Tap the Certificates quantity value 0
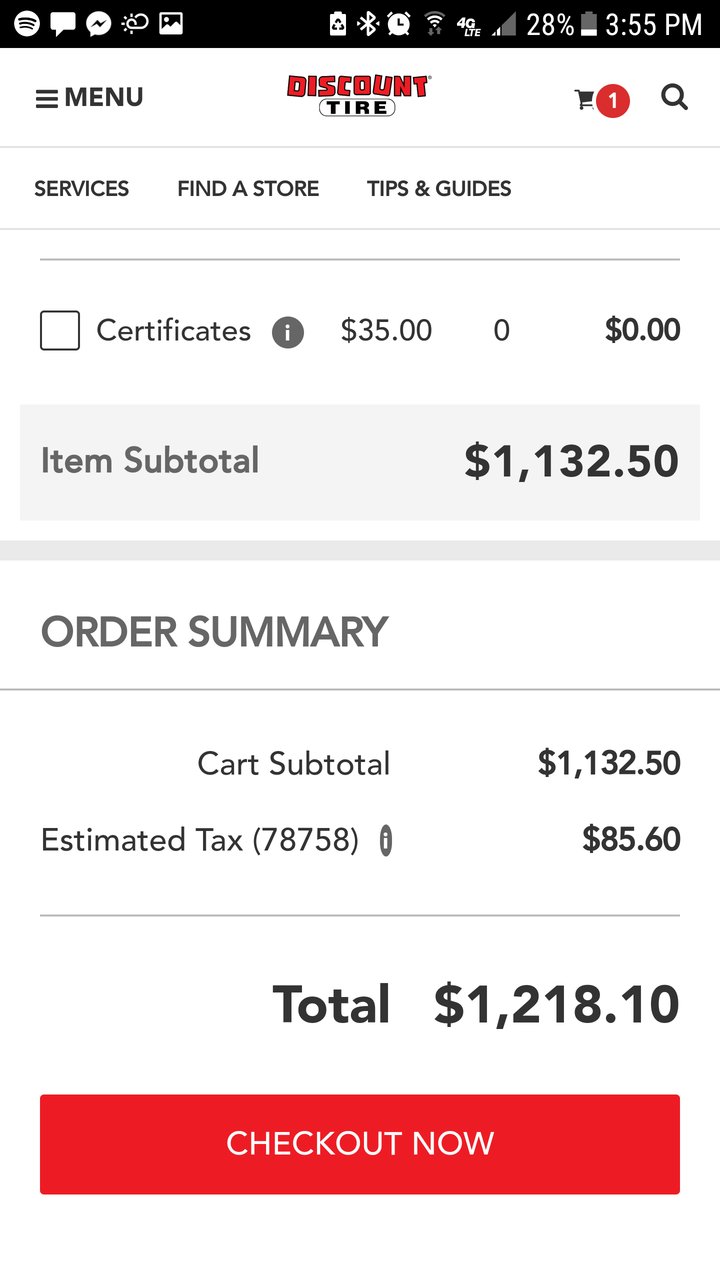The height and width of the screenshot is (1280, 720). [x=502, y=331]
